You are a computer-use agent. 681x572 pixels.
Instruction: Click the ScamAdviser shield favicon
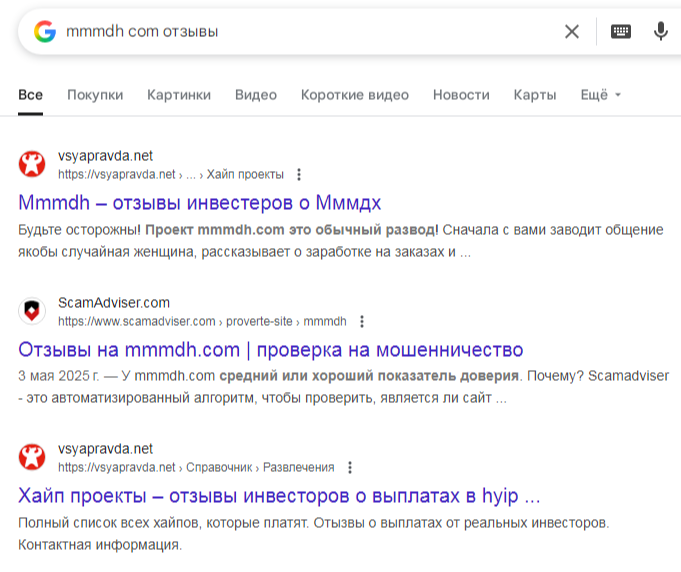tap(32, 311)
